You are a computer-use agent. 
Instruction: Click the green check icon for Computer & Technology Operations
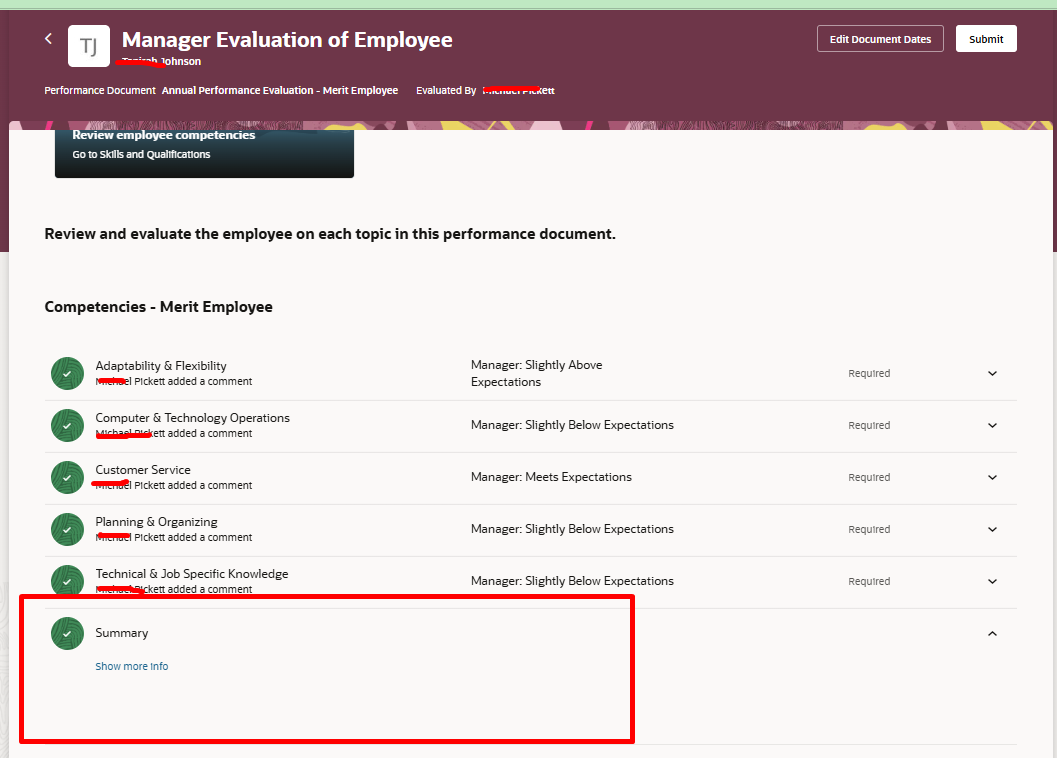[67, 426]
